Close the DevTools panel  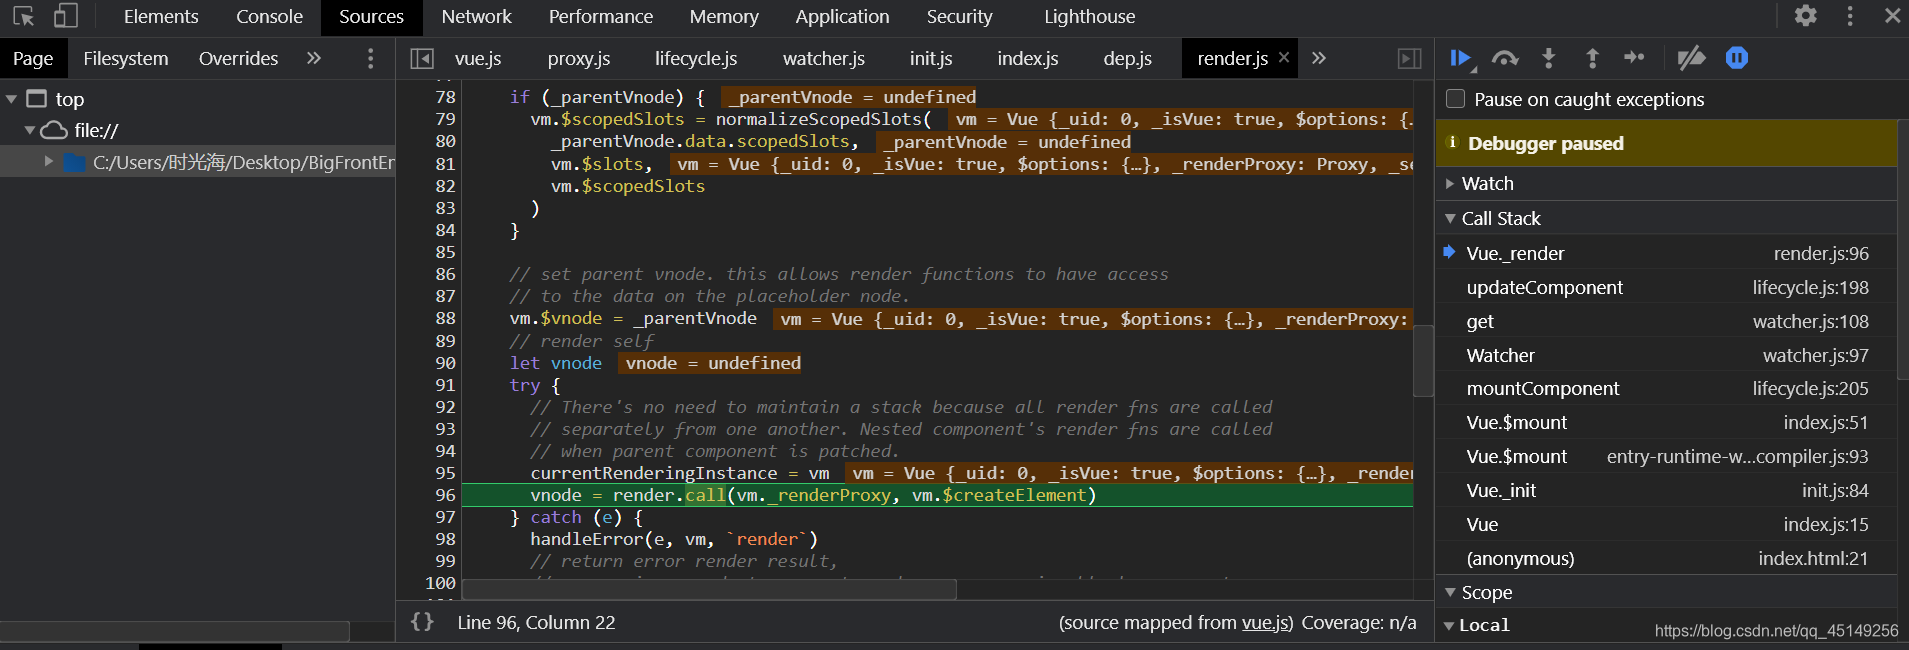point(1892,16)
